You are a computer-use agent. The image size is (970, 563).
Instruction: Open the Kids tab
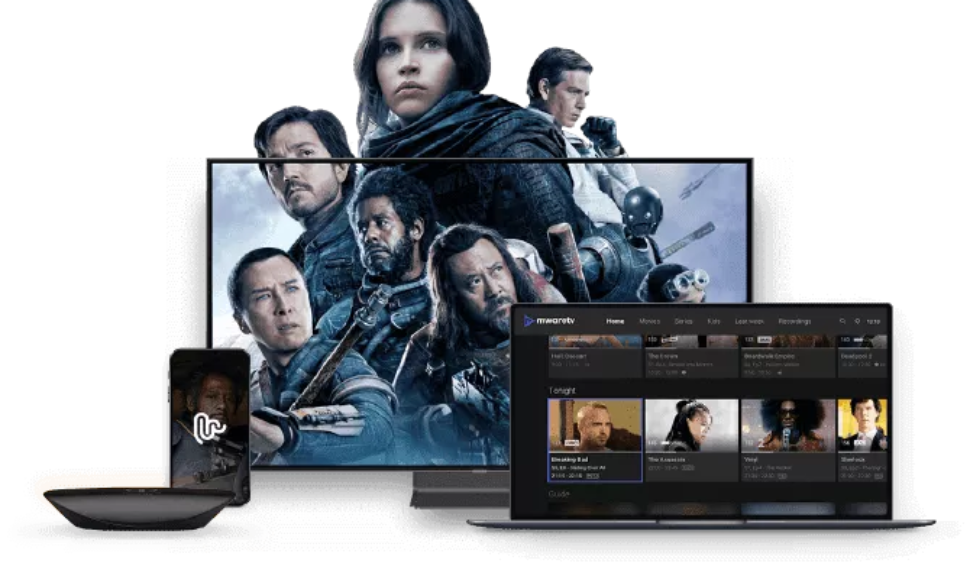coord(714,321)
